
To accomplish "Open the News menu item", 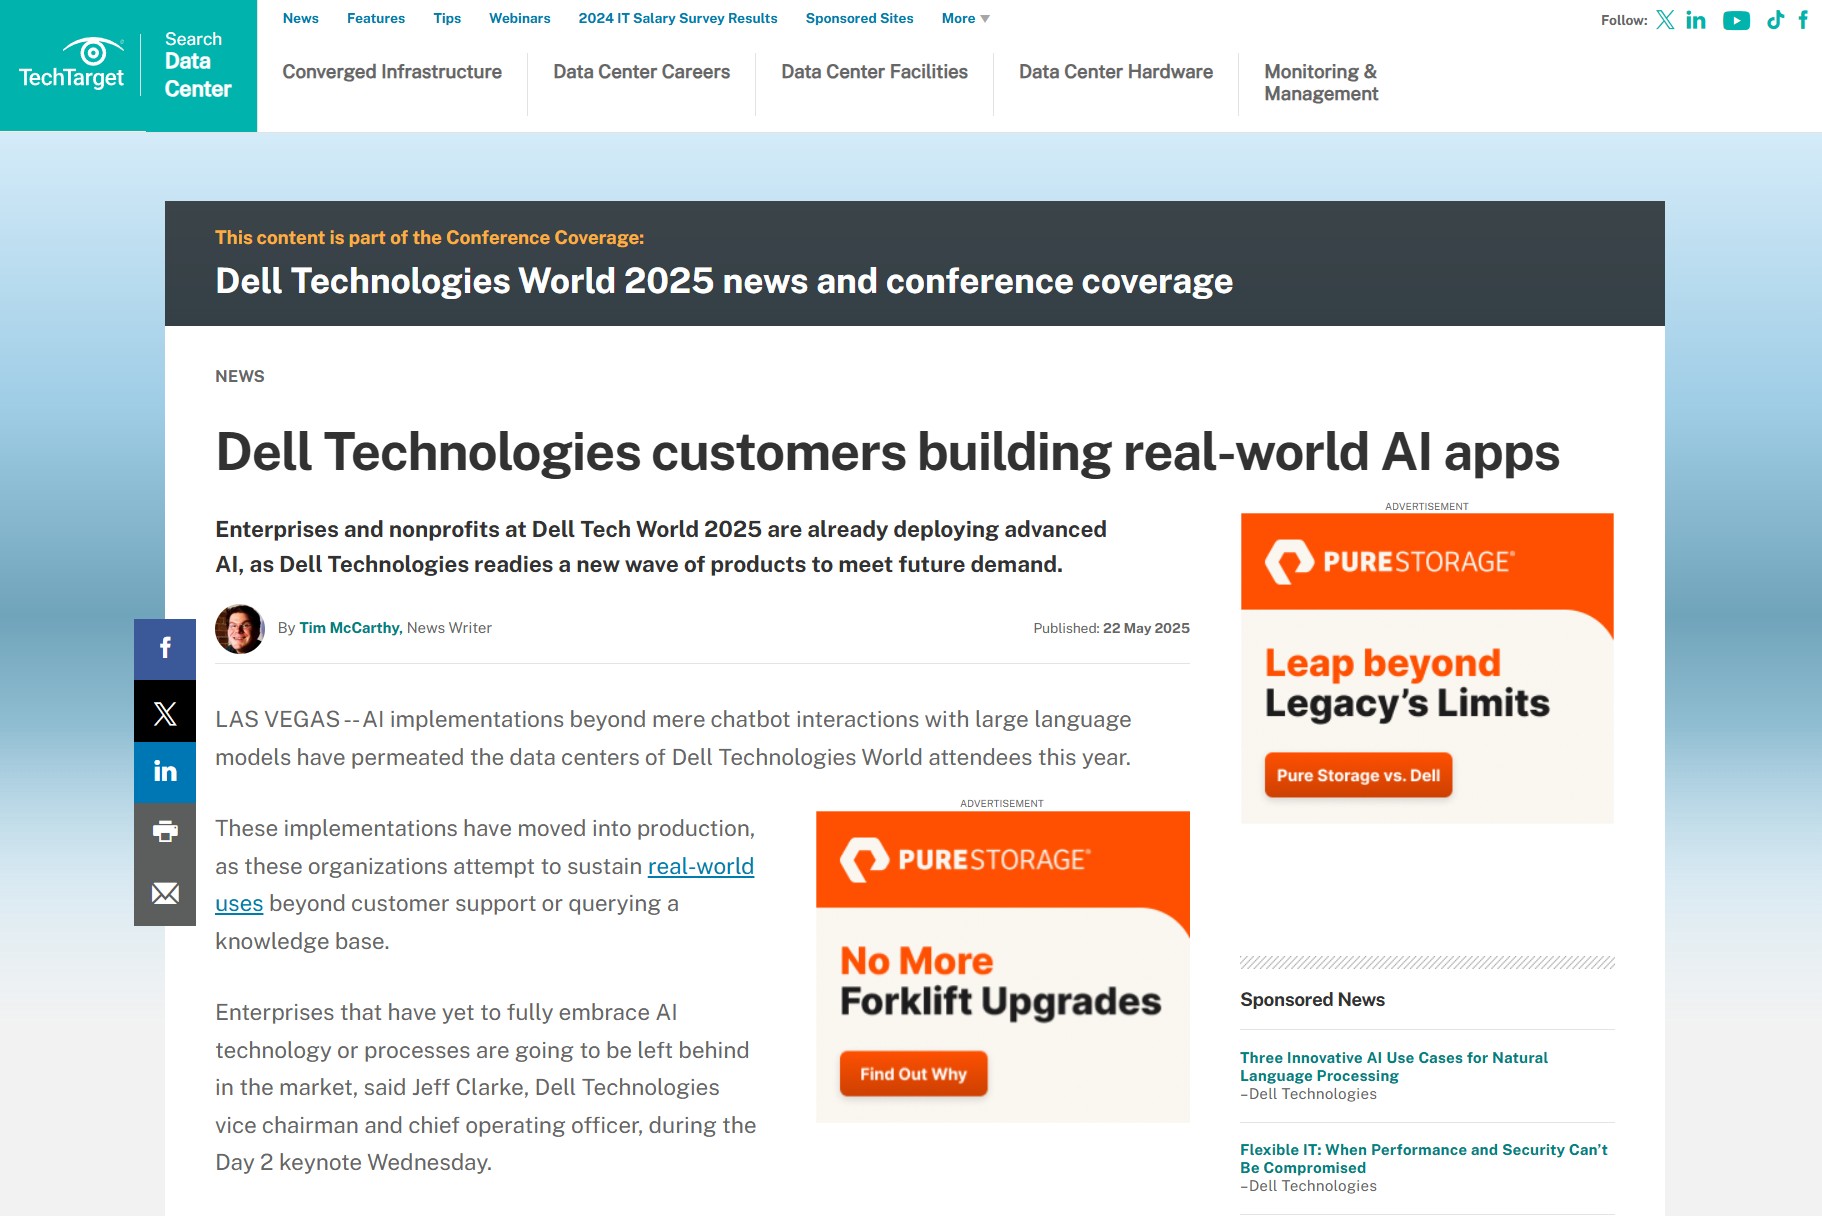I will pyautogui.click(x=300, y=18).
